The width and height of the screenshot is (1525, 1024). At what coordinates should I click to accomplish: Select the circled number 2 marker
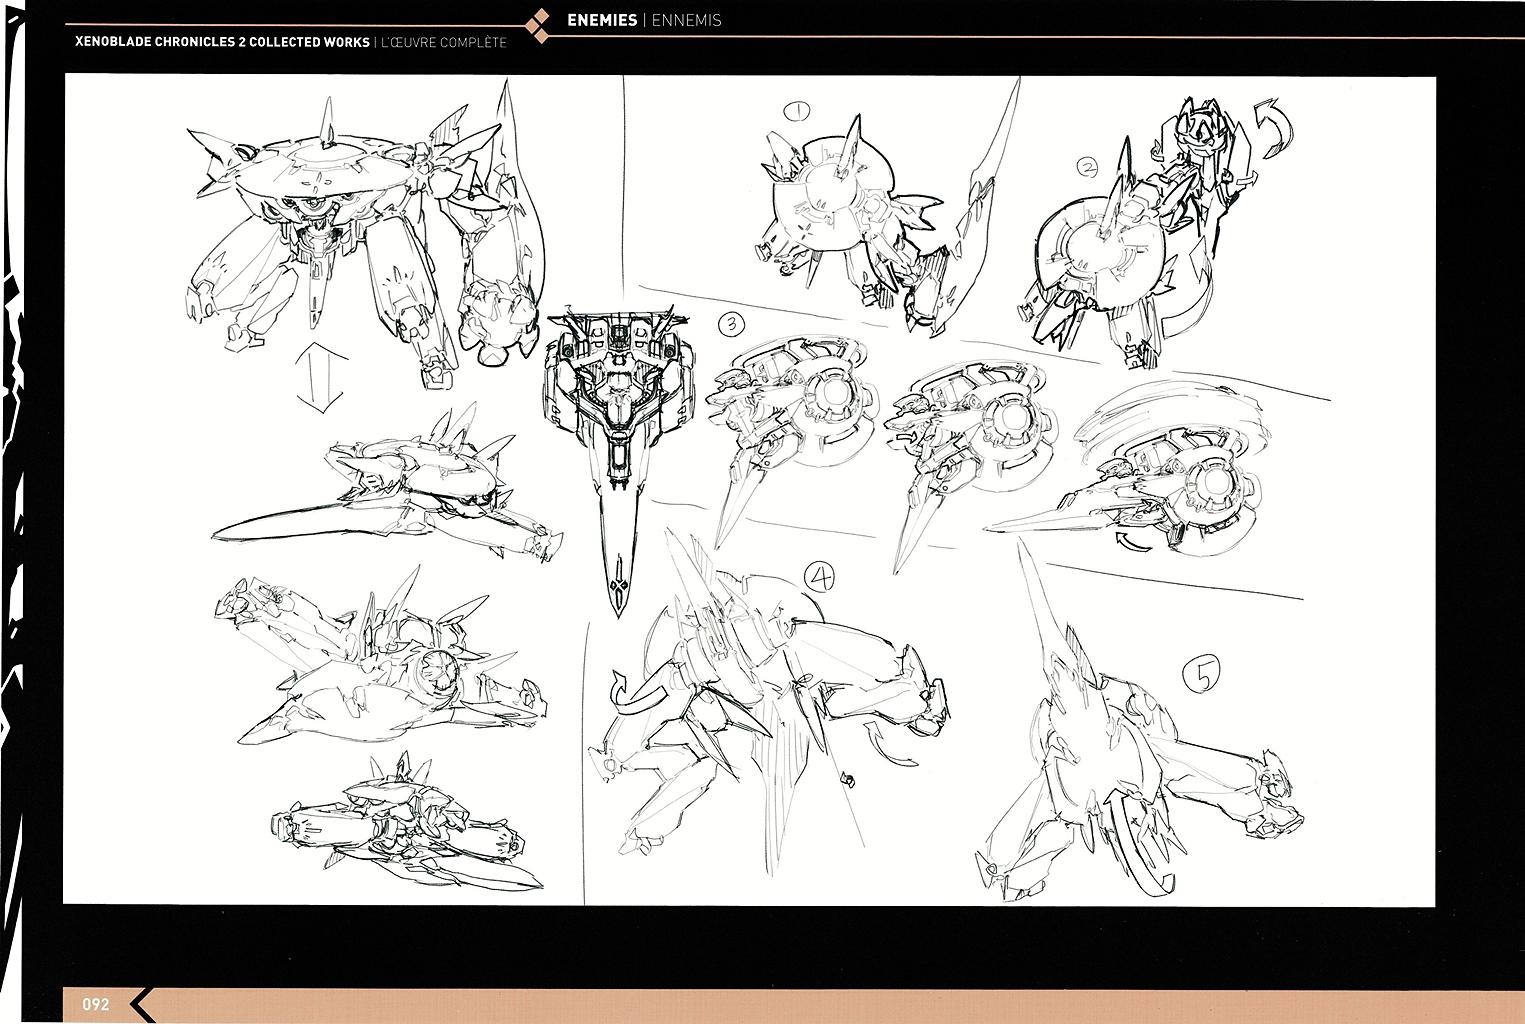click(1088, 167)
